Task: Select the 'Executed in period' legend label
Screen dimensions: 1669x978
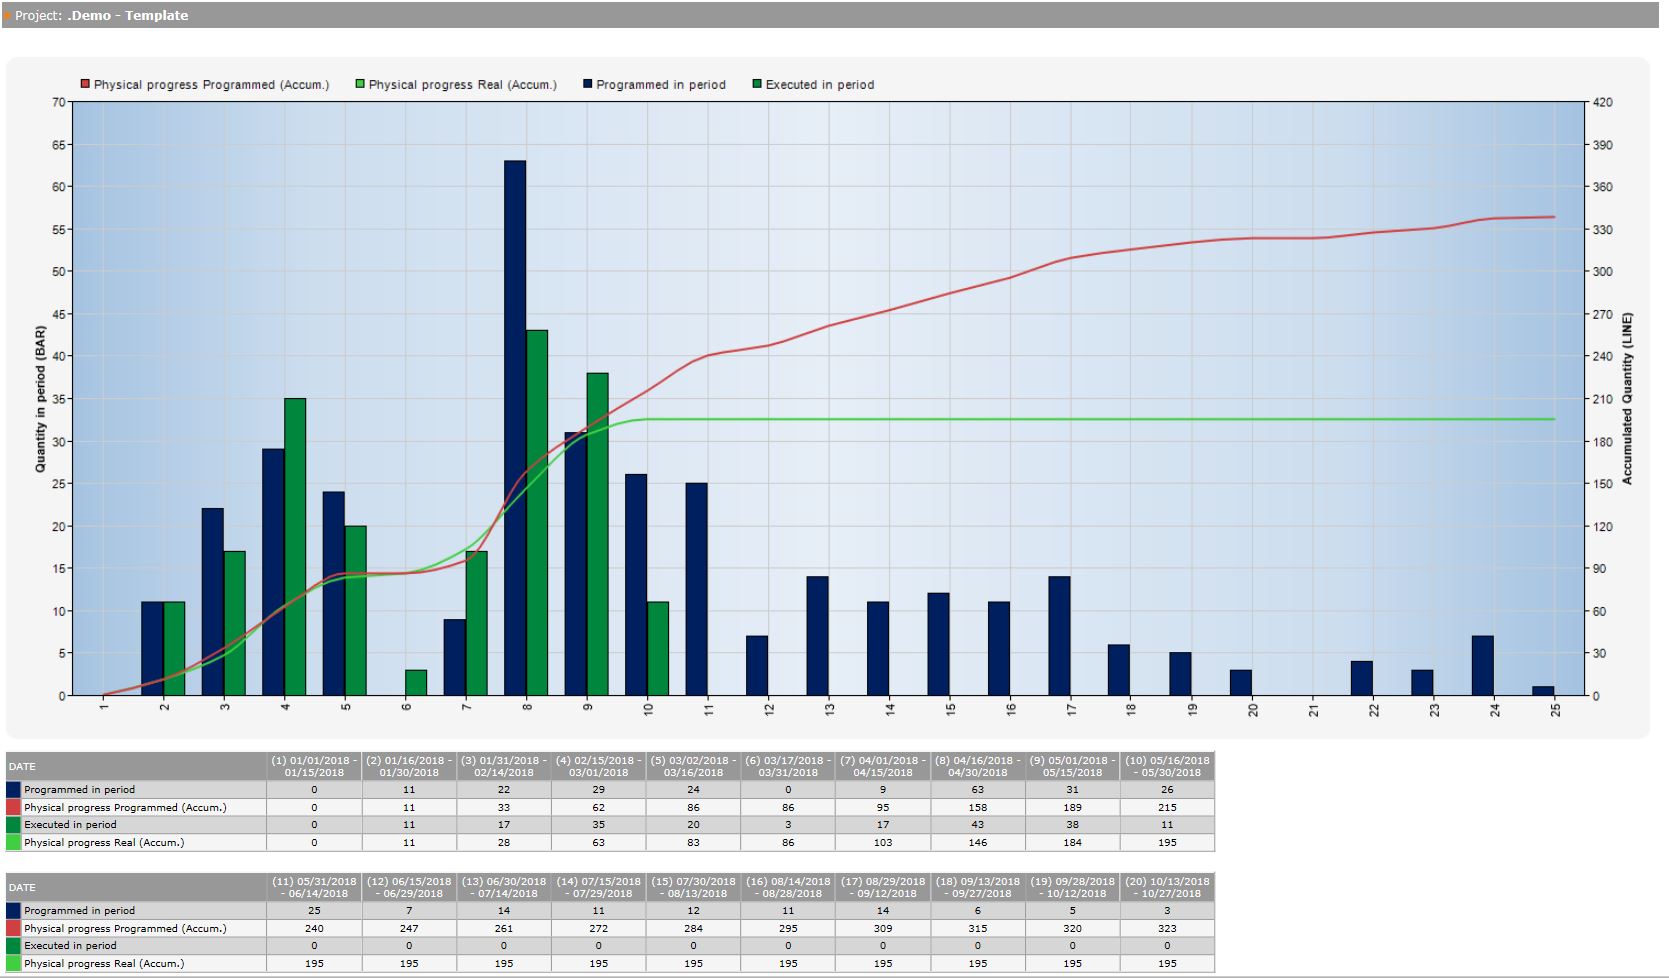Action: pos(820,85)
